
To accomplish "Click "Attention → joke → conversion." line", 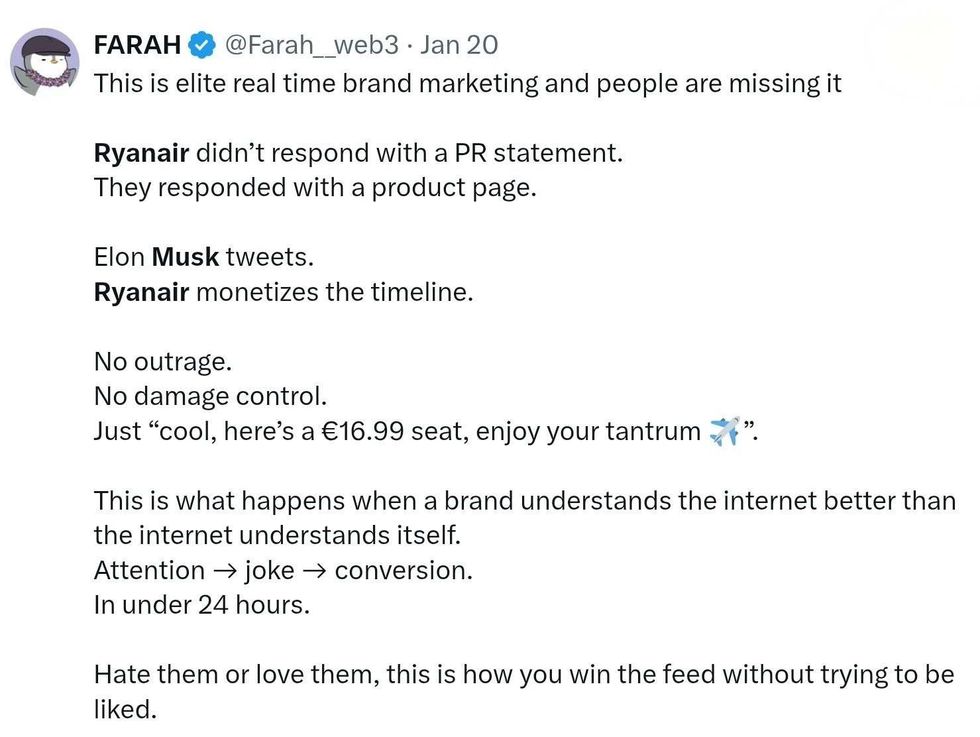I will click(283, 570).
